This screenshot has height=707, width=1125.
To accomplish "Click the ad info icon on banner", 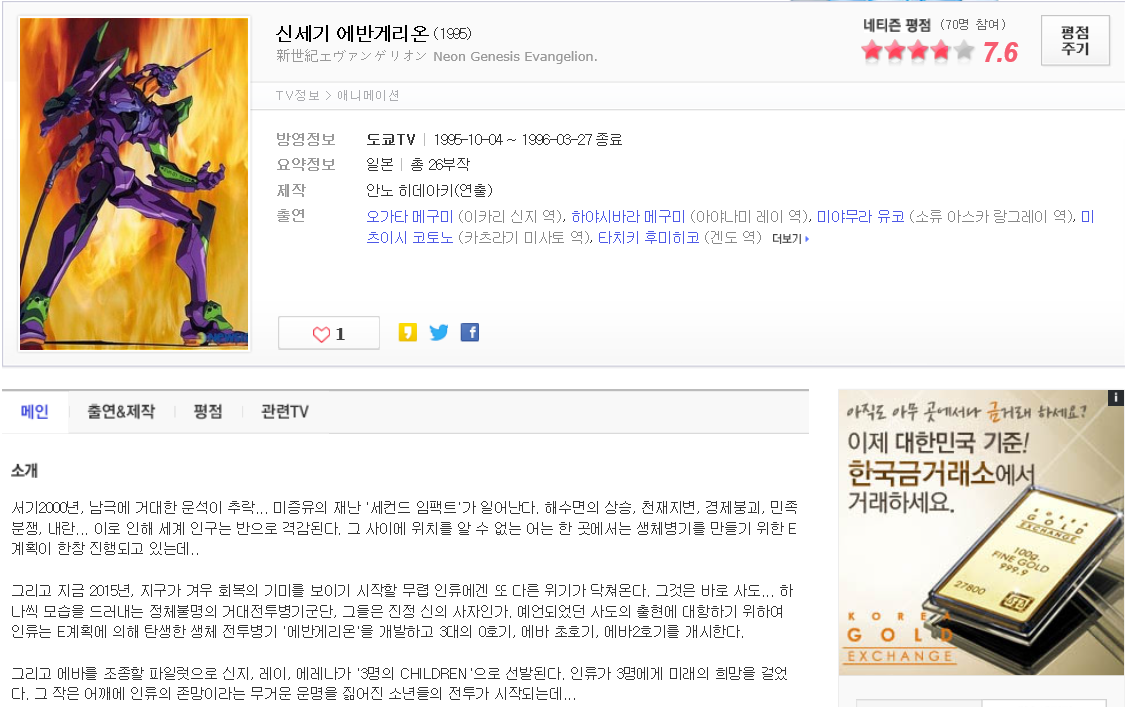I will point(1116,398).
